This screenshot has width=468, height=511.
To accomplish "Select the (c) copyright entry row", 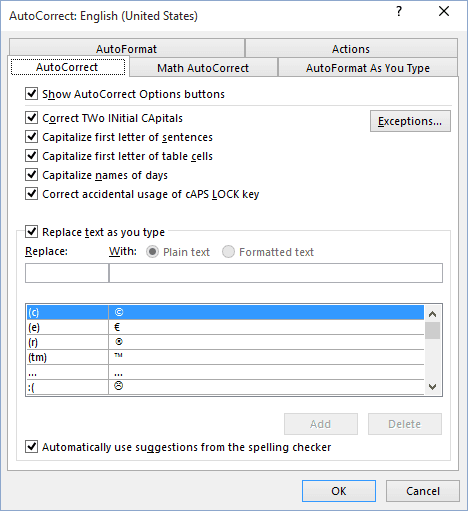I will coord(225,312).
